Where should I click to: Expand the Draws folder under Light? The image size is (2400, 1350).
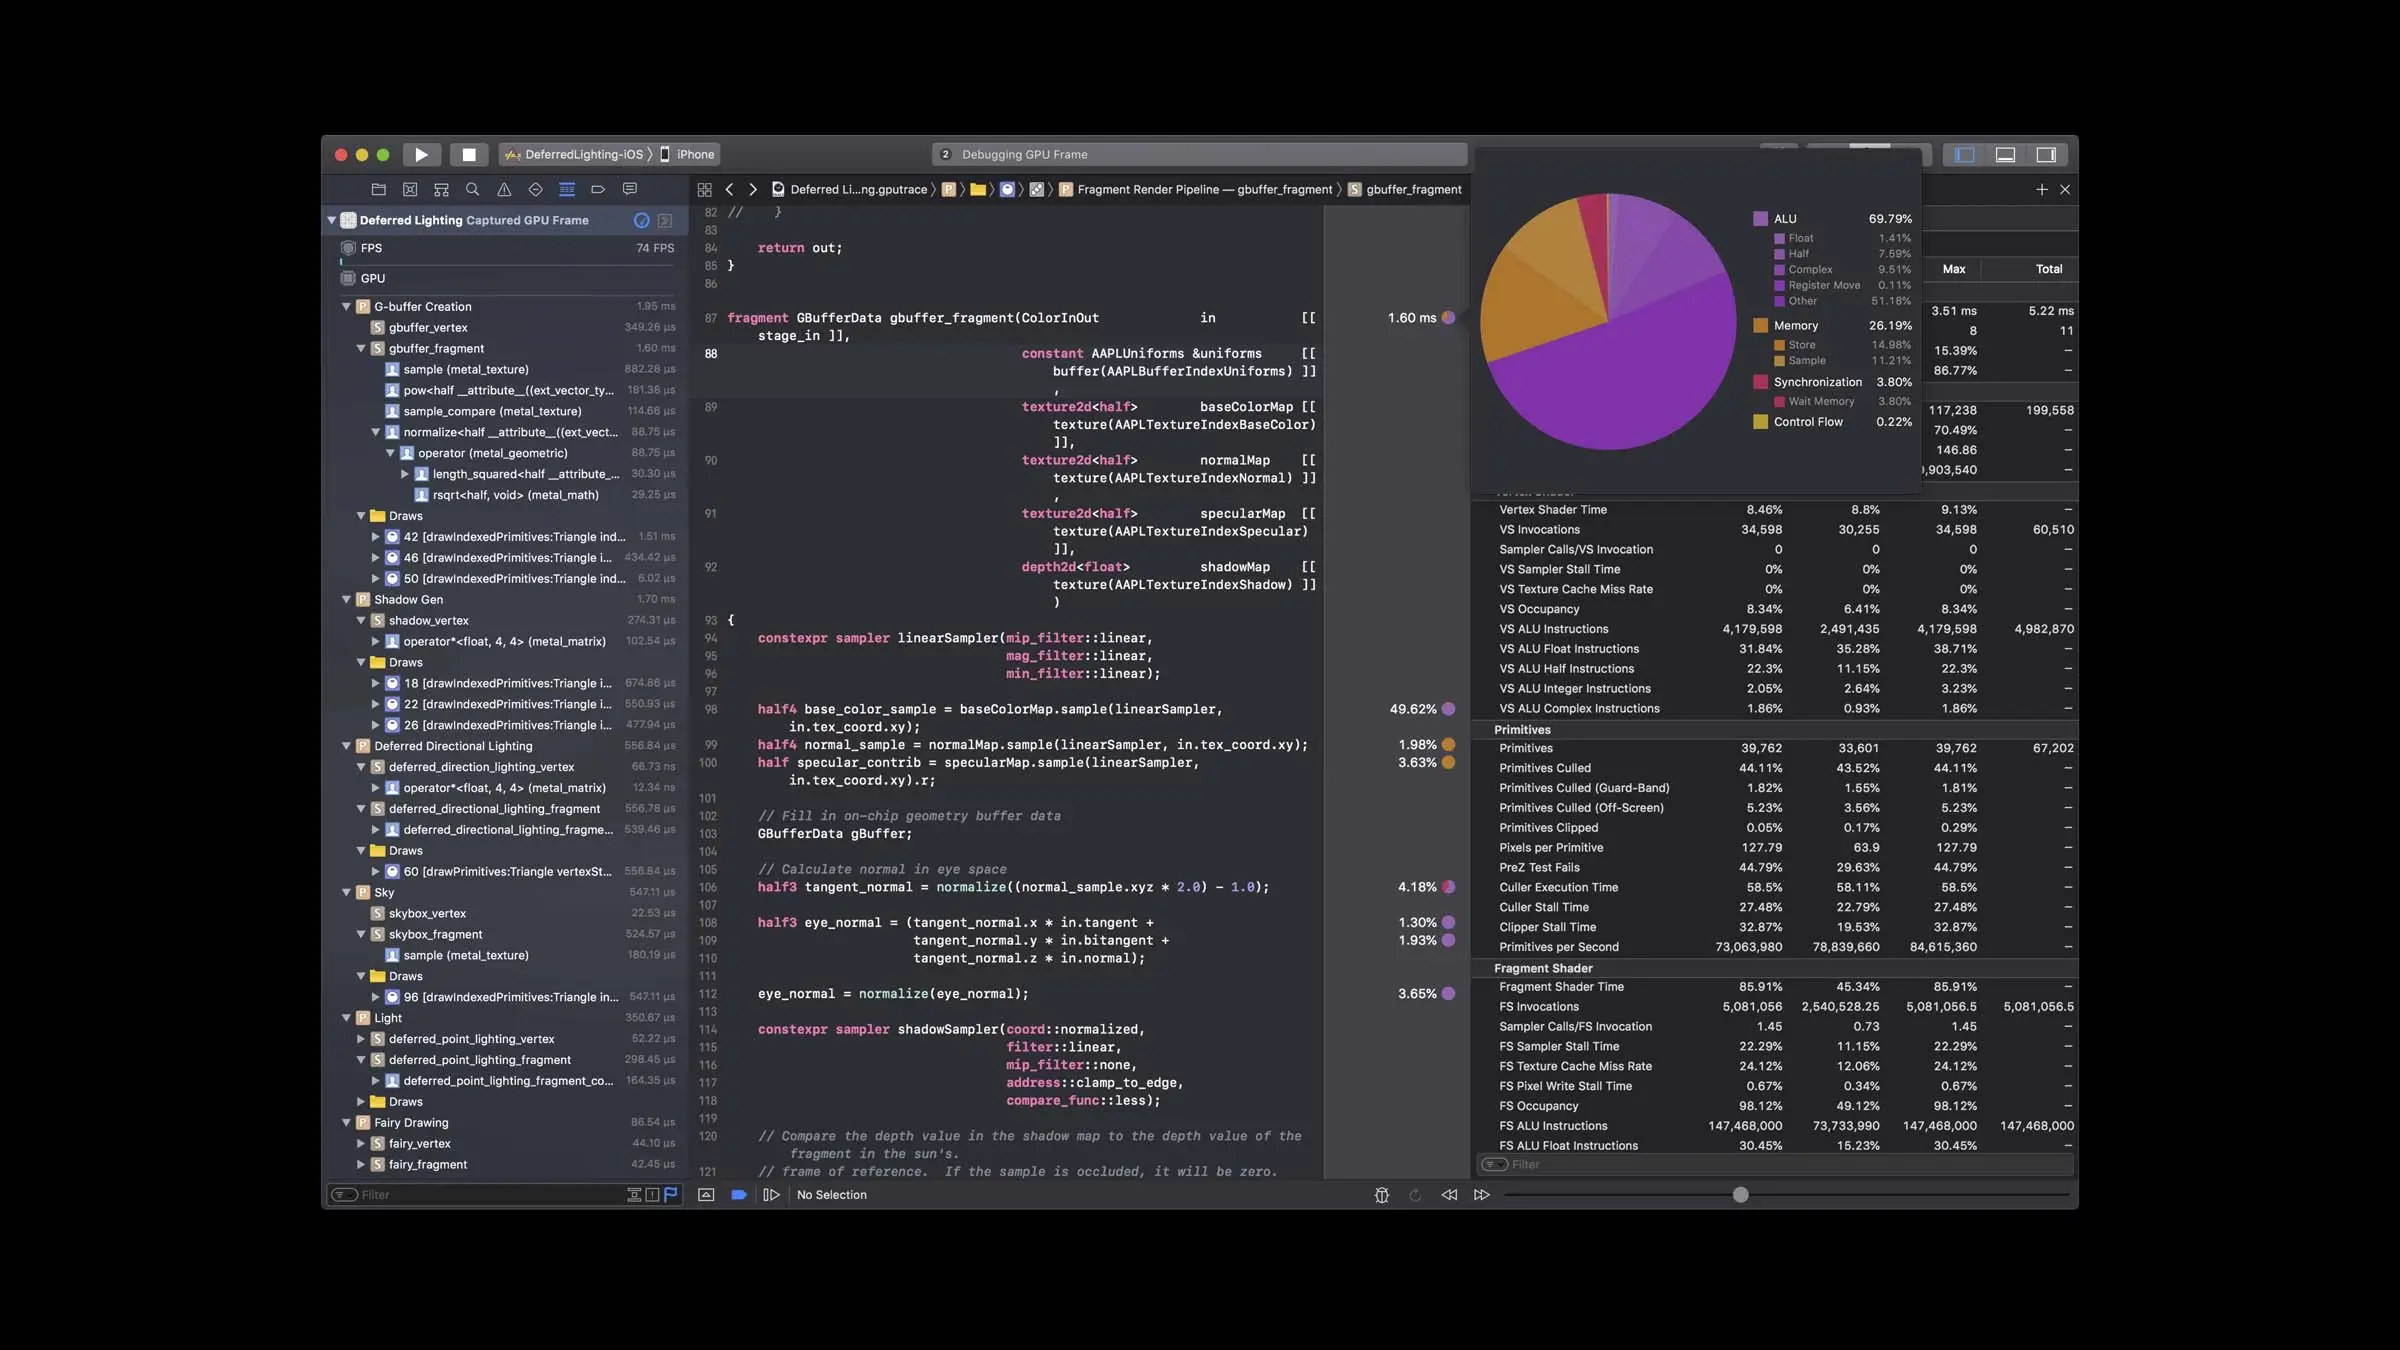coord(361,1102)
